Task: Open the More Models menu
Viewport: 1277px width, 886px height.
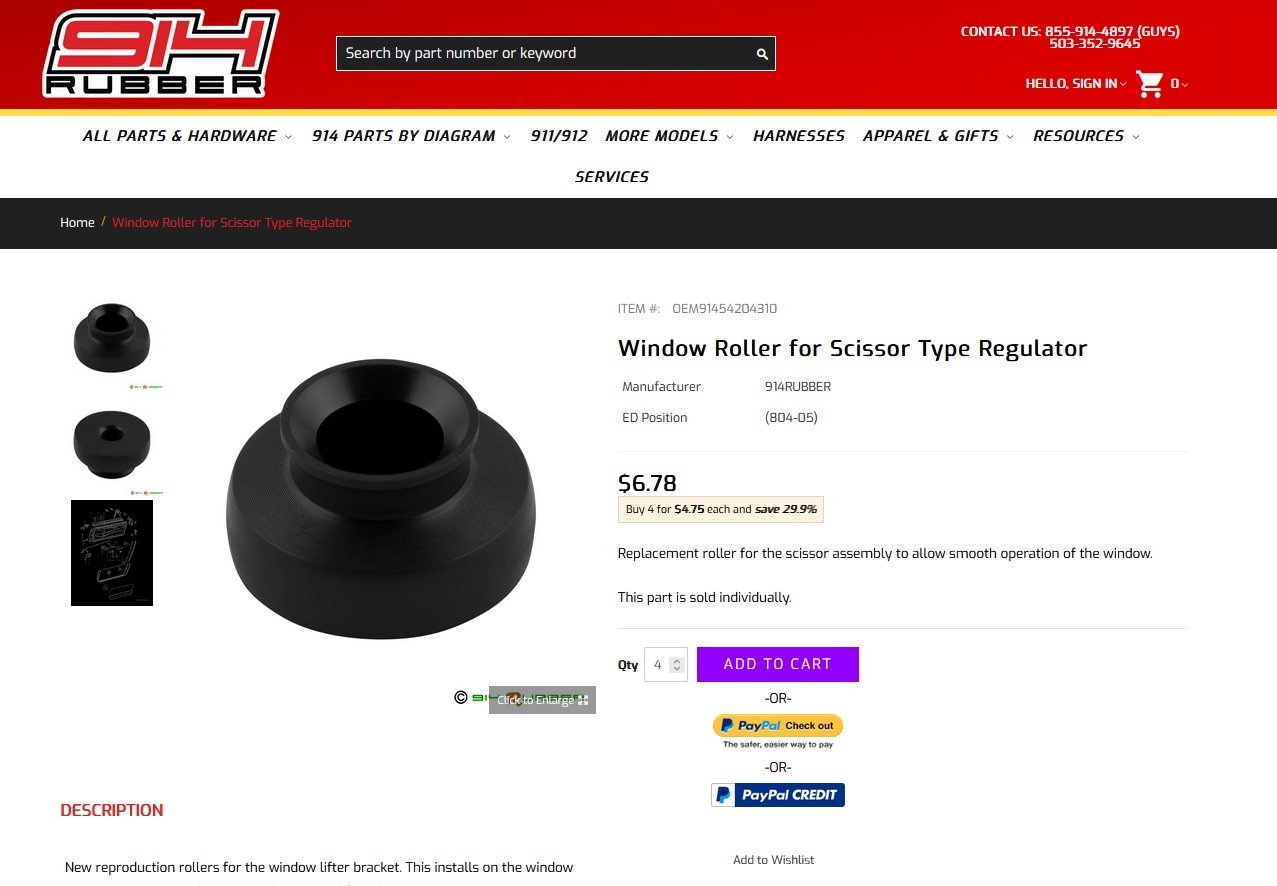Action: coord(669,136)
